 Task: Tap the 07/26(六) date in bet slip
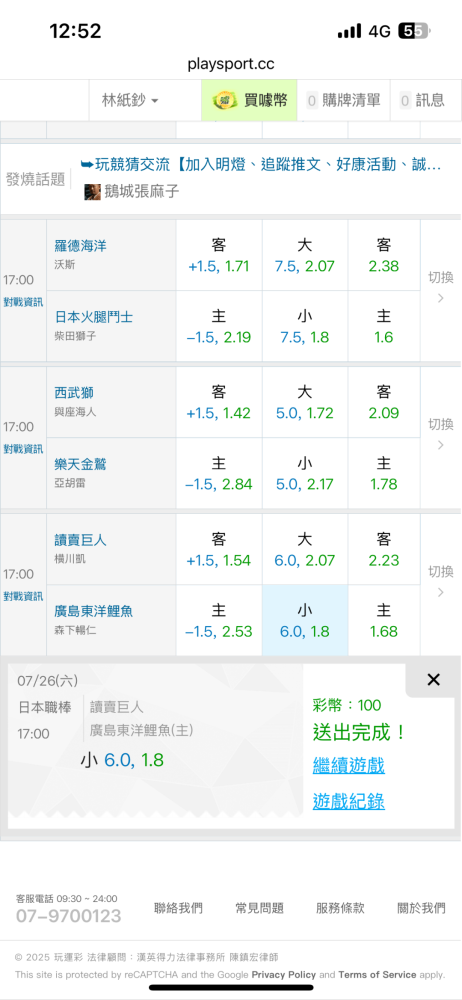pos(47,681)
